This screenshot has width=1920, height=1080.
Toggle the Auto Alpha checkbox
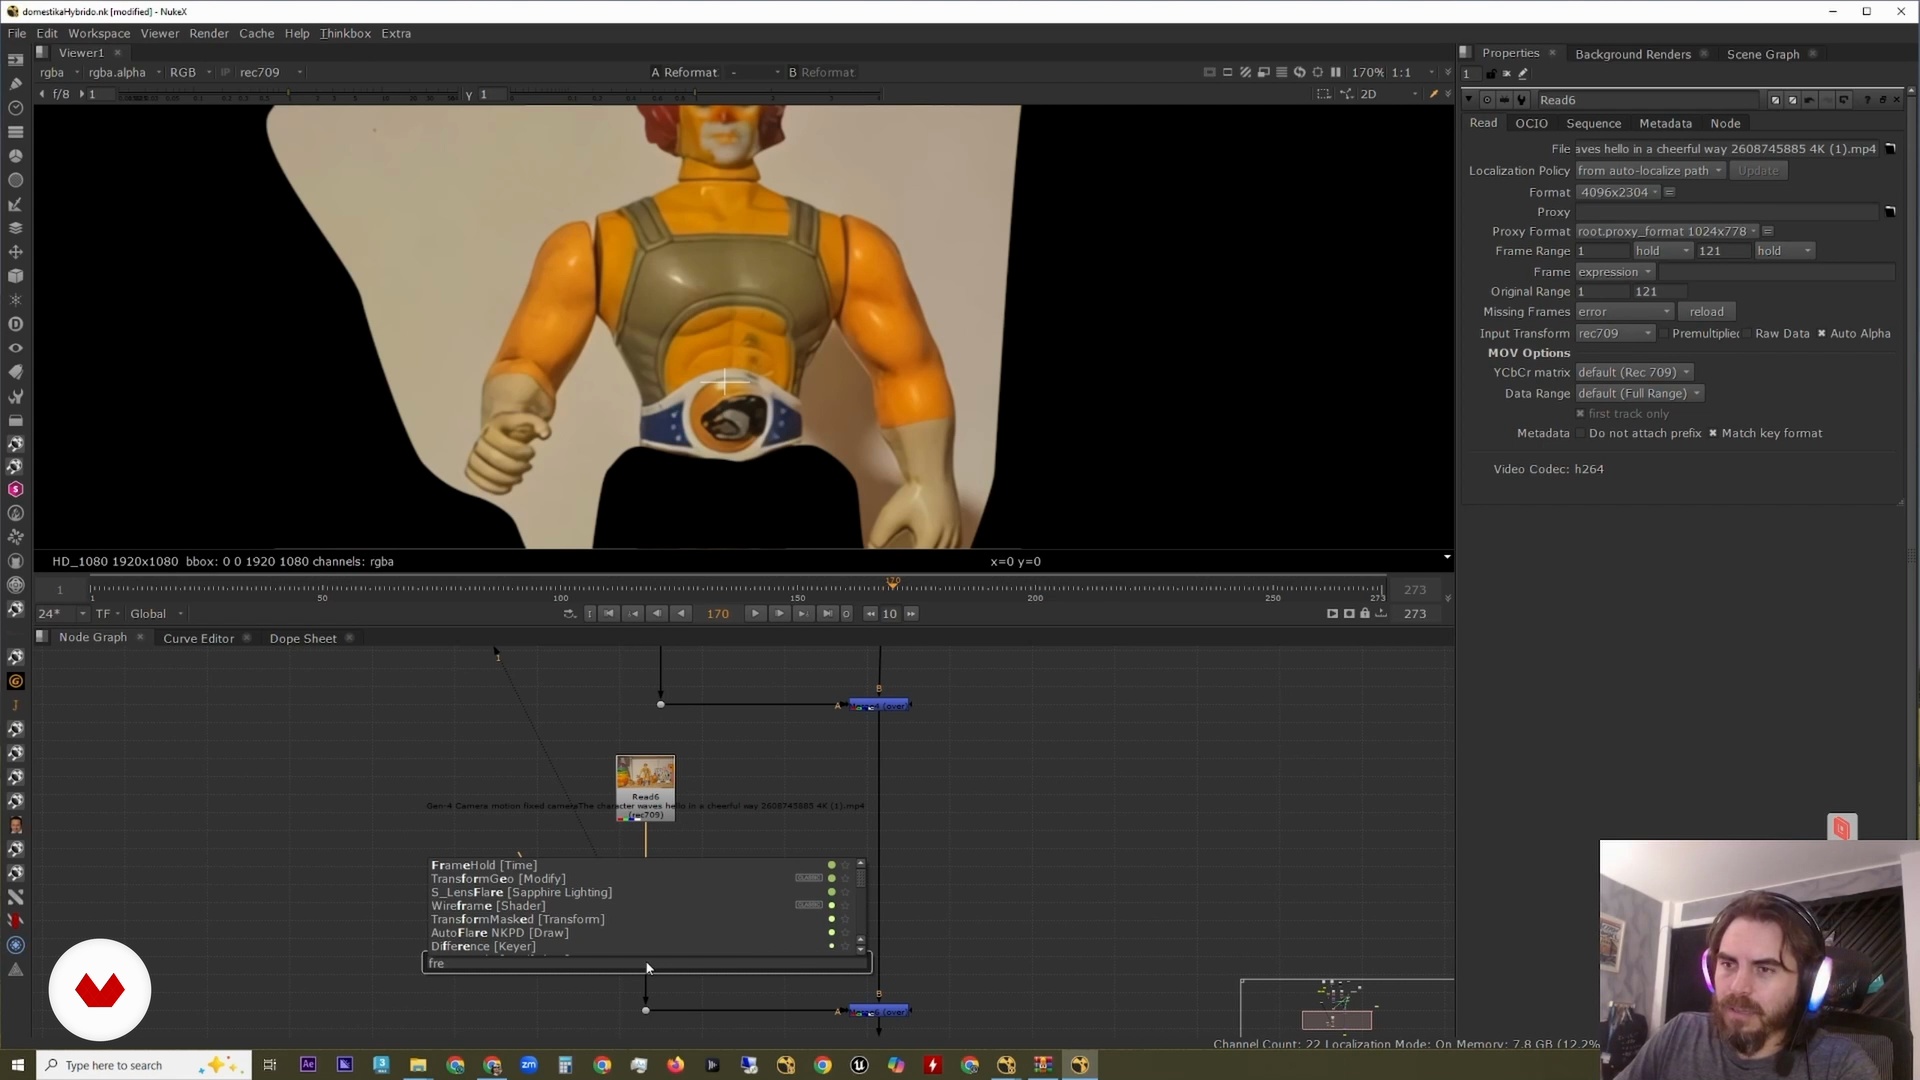tap(1822, 334)
